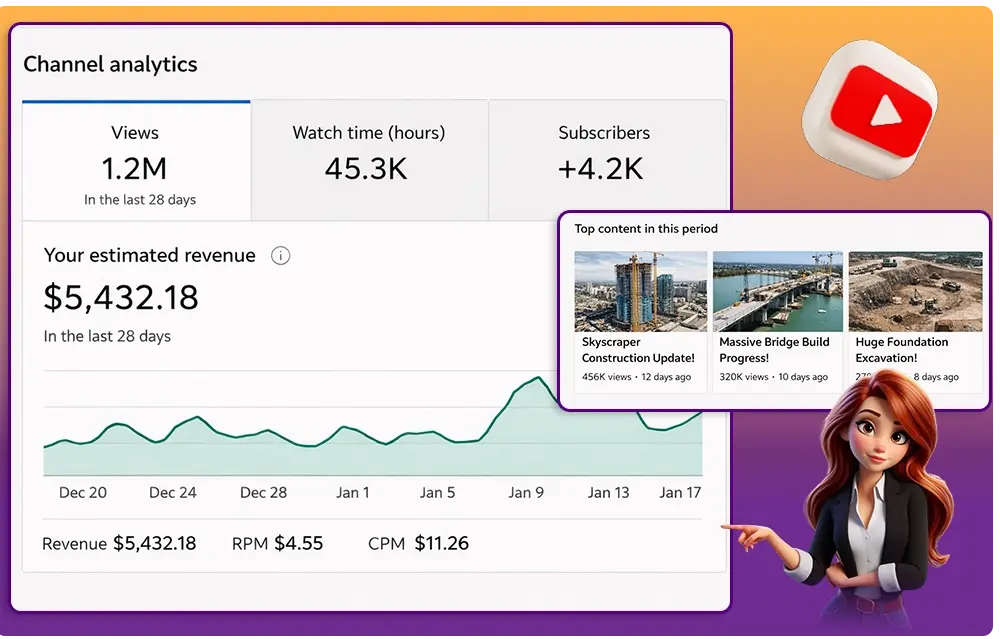Switch to the Views tab
1000x639 pixels.
tap(136, 160)
